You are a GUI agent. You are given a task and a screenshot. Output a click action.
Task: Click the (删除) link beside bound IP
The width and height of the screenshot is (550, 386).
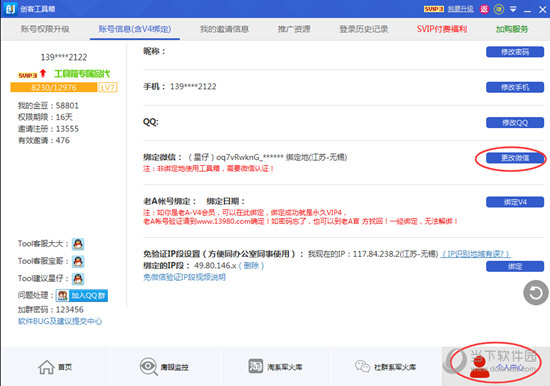coord(251,266)
